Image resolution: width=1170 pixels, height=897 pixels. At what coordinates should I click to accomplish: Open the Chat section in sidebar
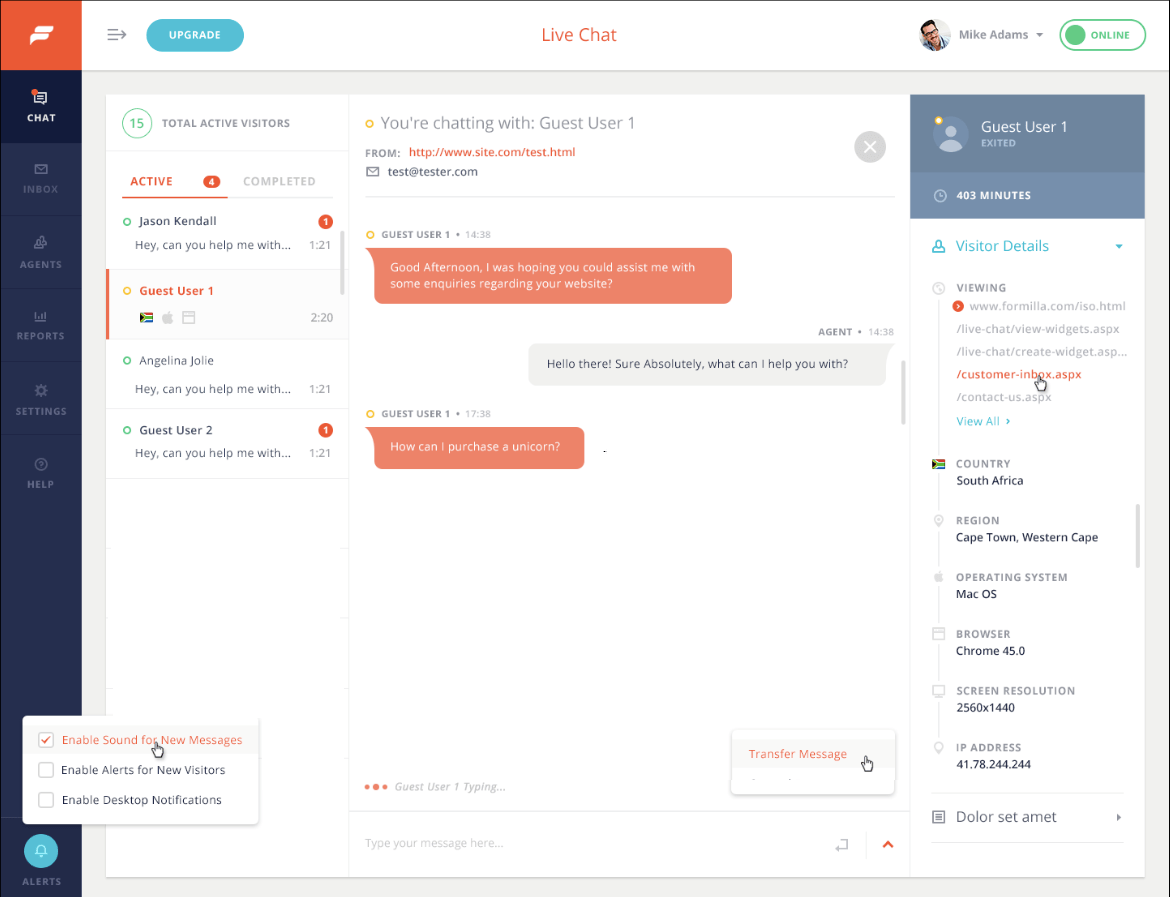click(x=41, y=106)
